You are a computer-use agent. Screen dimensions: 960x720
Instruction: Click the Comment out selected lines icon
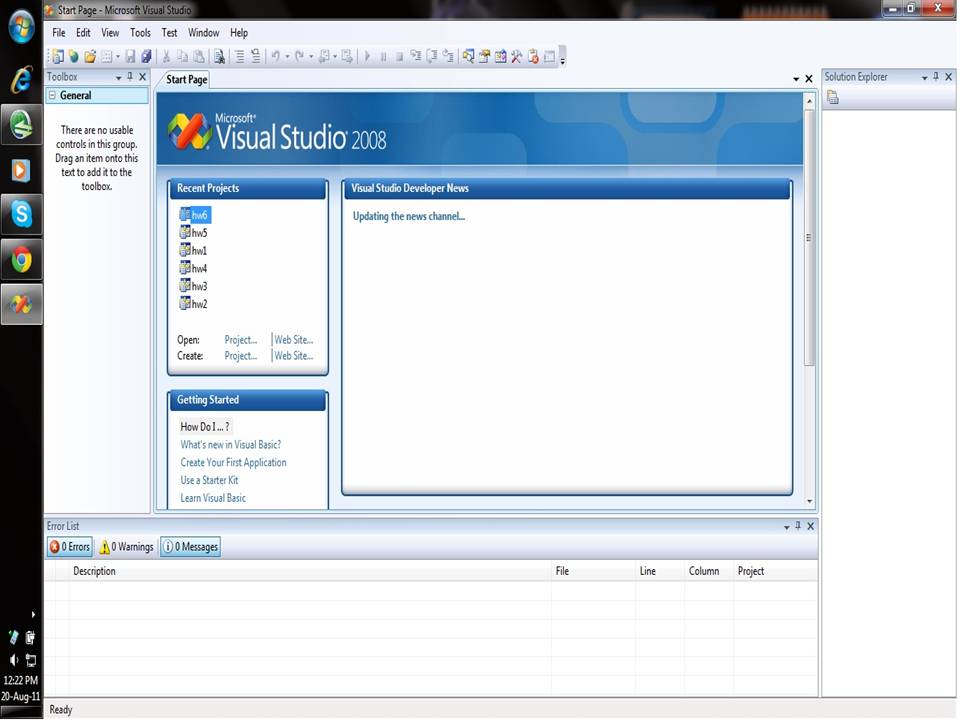[239, 56]
